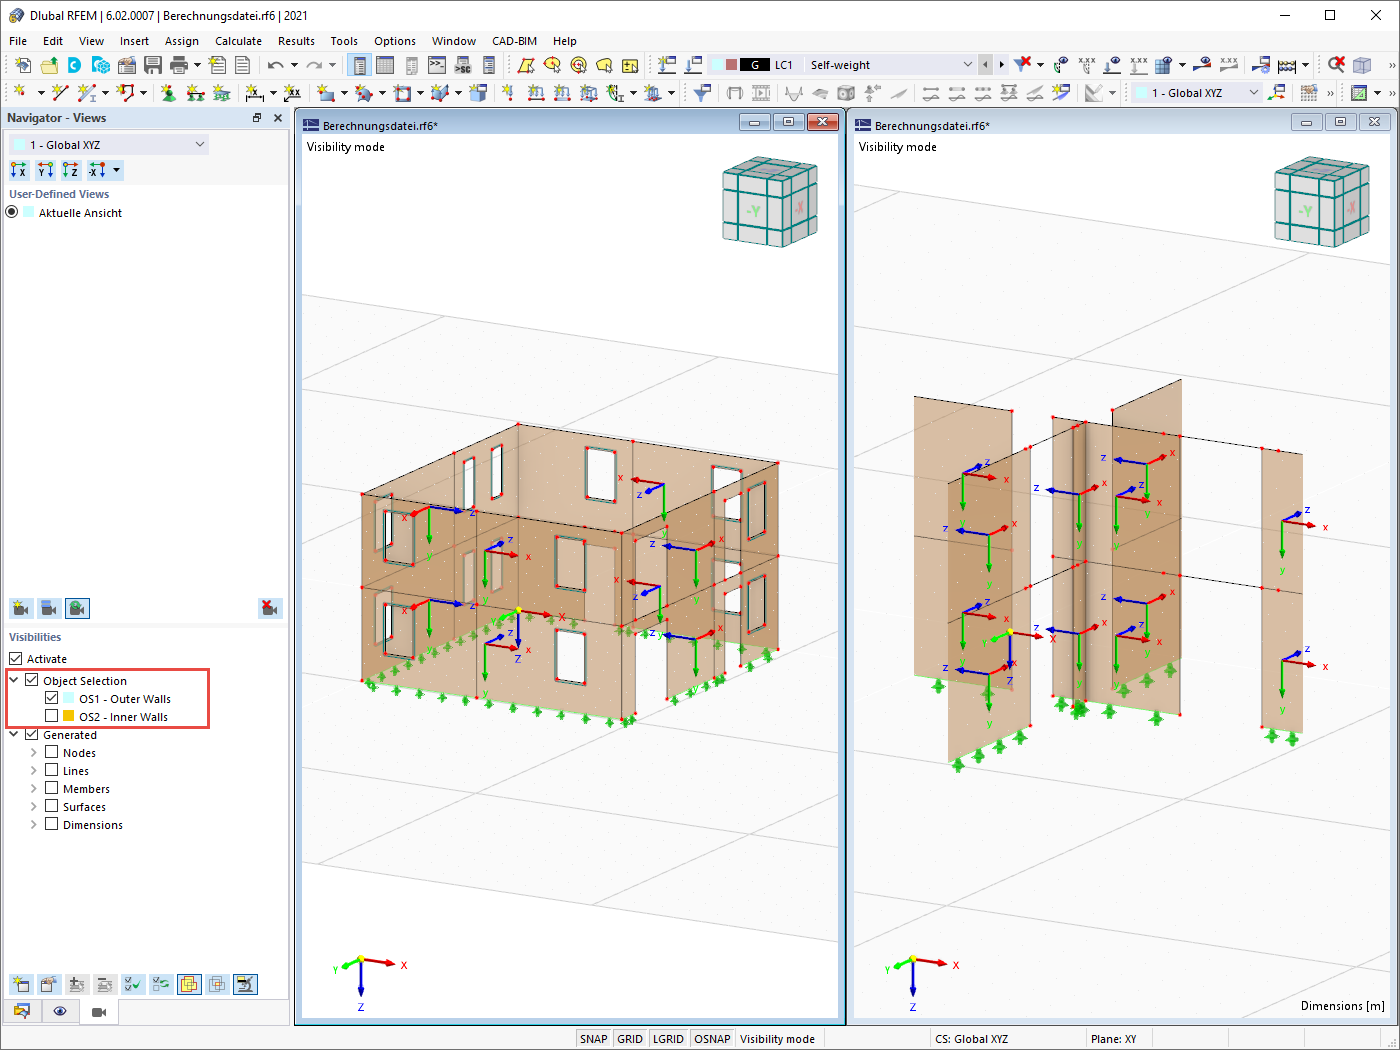Toggle the LGRID button in status bar

(x=669, y=1039)
